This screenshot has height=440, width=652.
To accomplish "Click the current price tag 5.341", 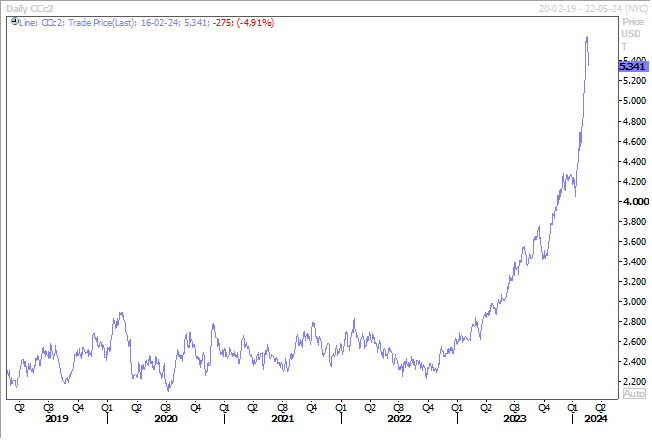I will pyautogui.click(x=633, y=66).
